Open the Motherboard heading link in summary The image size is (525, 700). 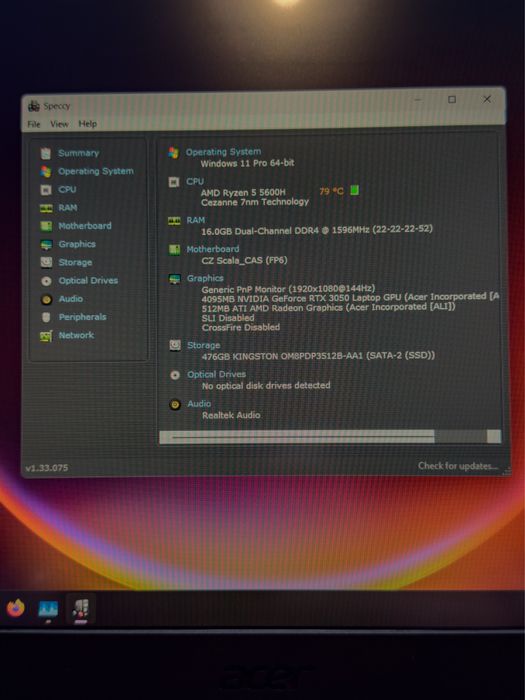pyautogui.click(x=212, y=249)
